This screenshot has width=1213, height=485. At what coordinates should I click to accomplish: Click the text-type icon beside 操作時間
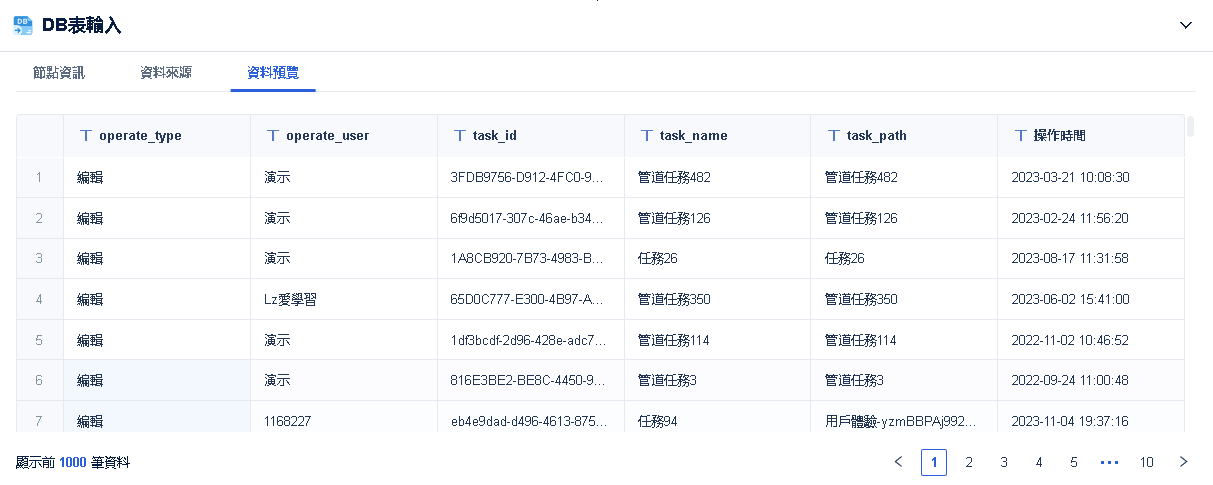[1020, 135]
